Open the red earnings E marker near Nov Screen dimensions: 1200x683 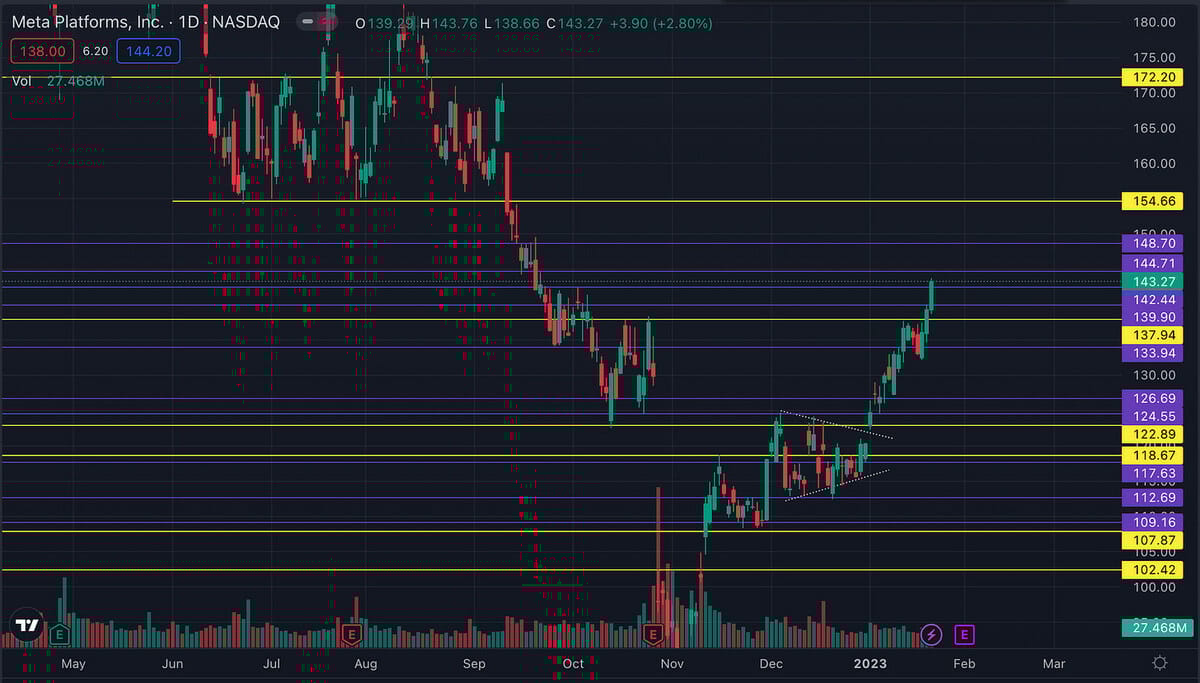coord(654,634)
